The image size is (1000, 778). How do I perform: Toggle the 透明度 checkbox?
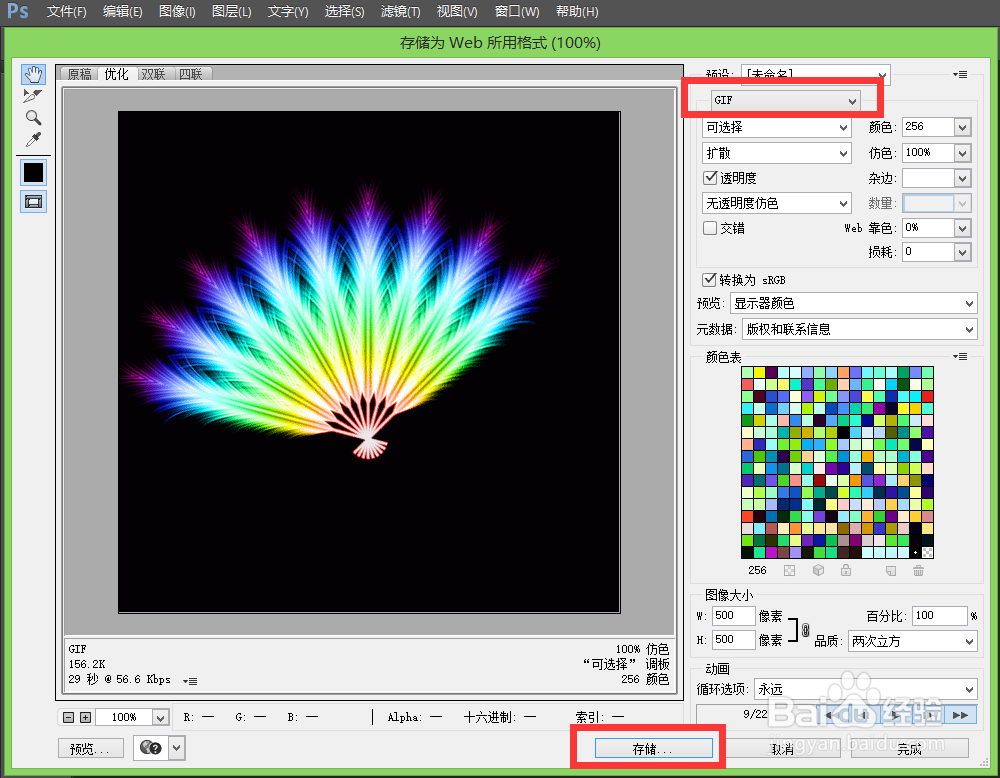click(710, 177)
